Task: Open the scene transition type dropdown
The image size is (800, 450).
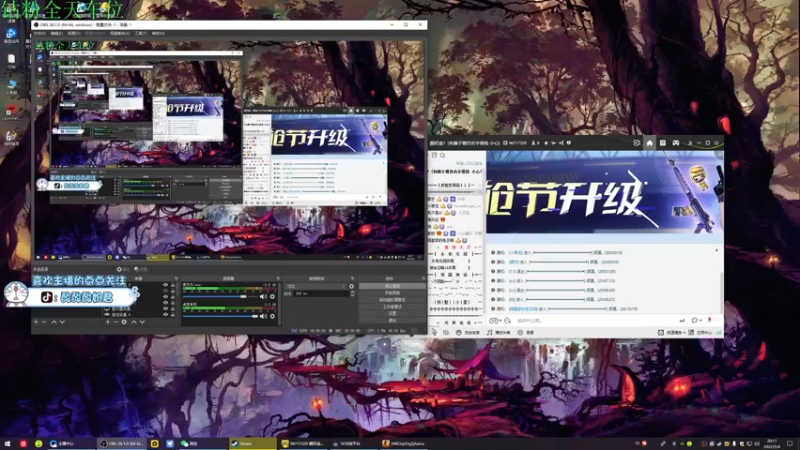Action: [x=316, y=286]
